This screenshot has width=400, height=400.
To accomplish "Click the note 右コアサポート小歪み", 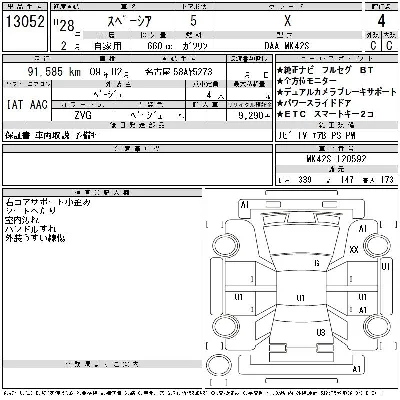I will pos(48,202).
